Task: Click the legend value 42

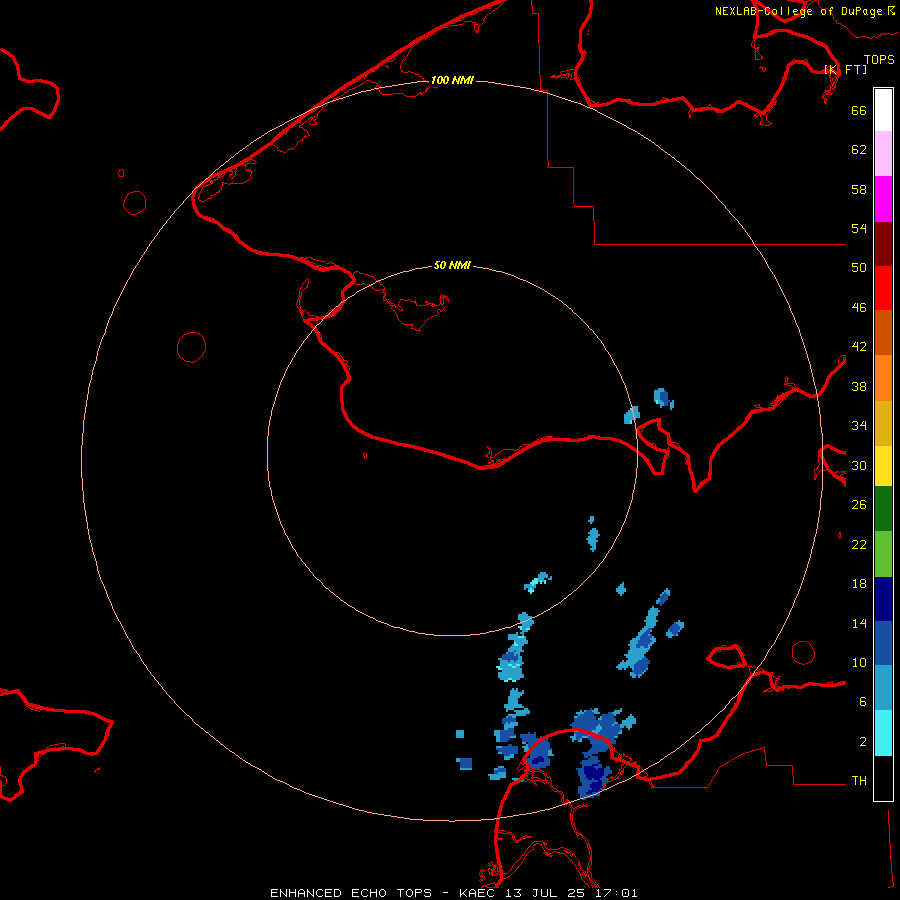Action: tap(859, 347)
